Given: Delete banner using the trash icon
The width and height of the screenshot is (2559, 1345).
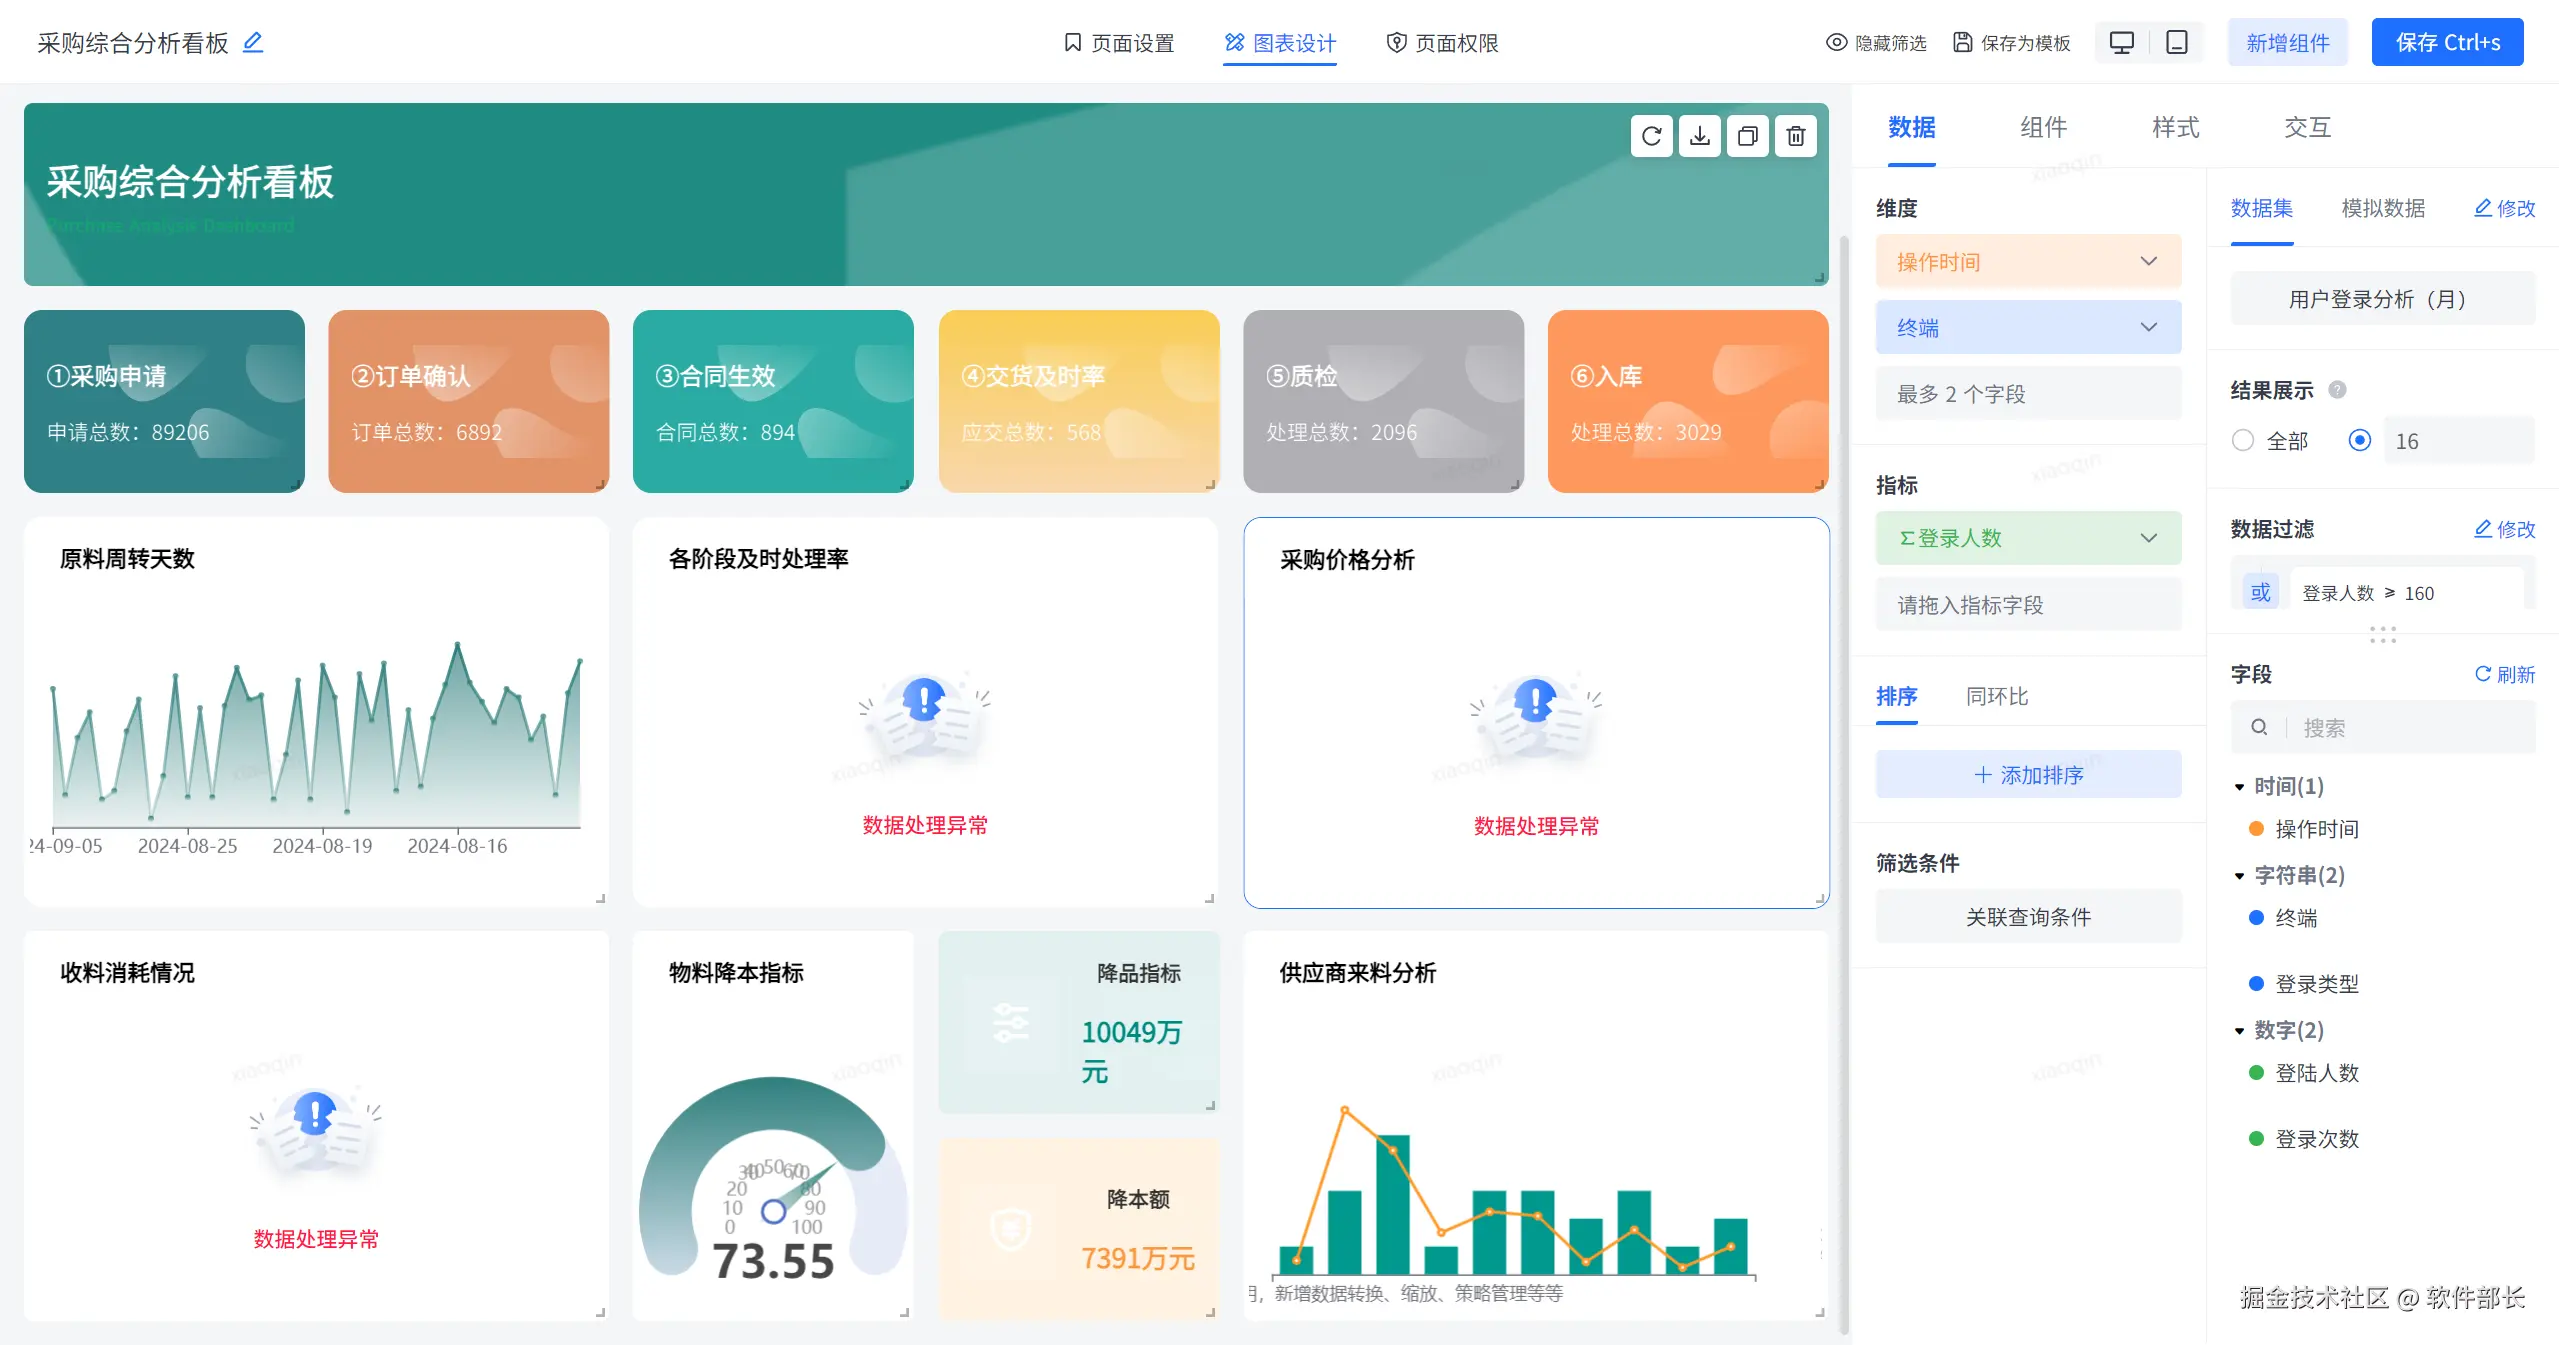Looking at the screenshot, I should (1795, 136).
